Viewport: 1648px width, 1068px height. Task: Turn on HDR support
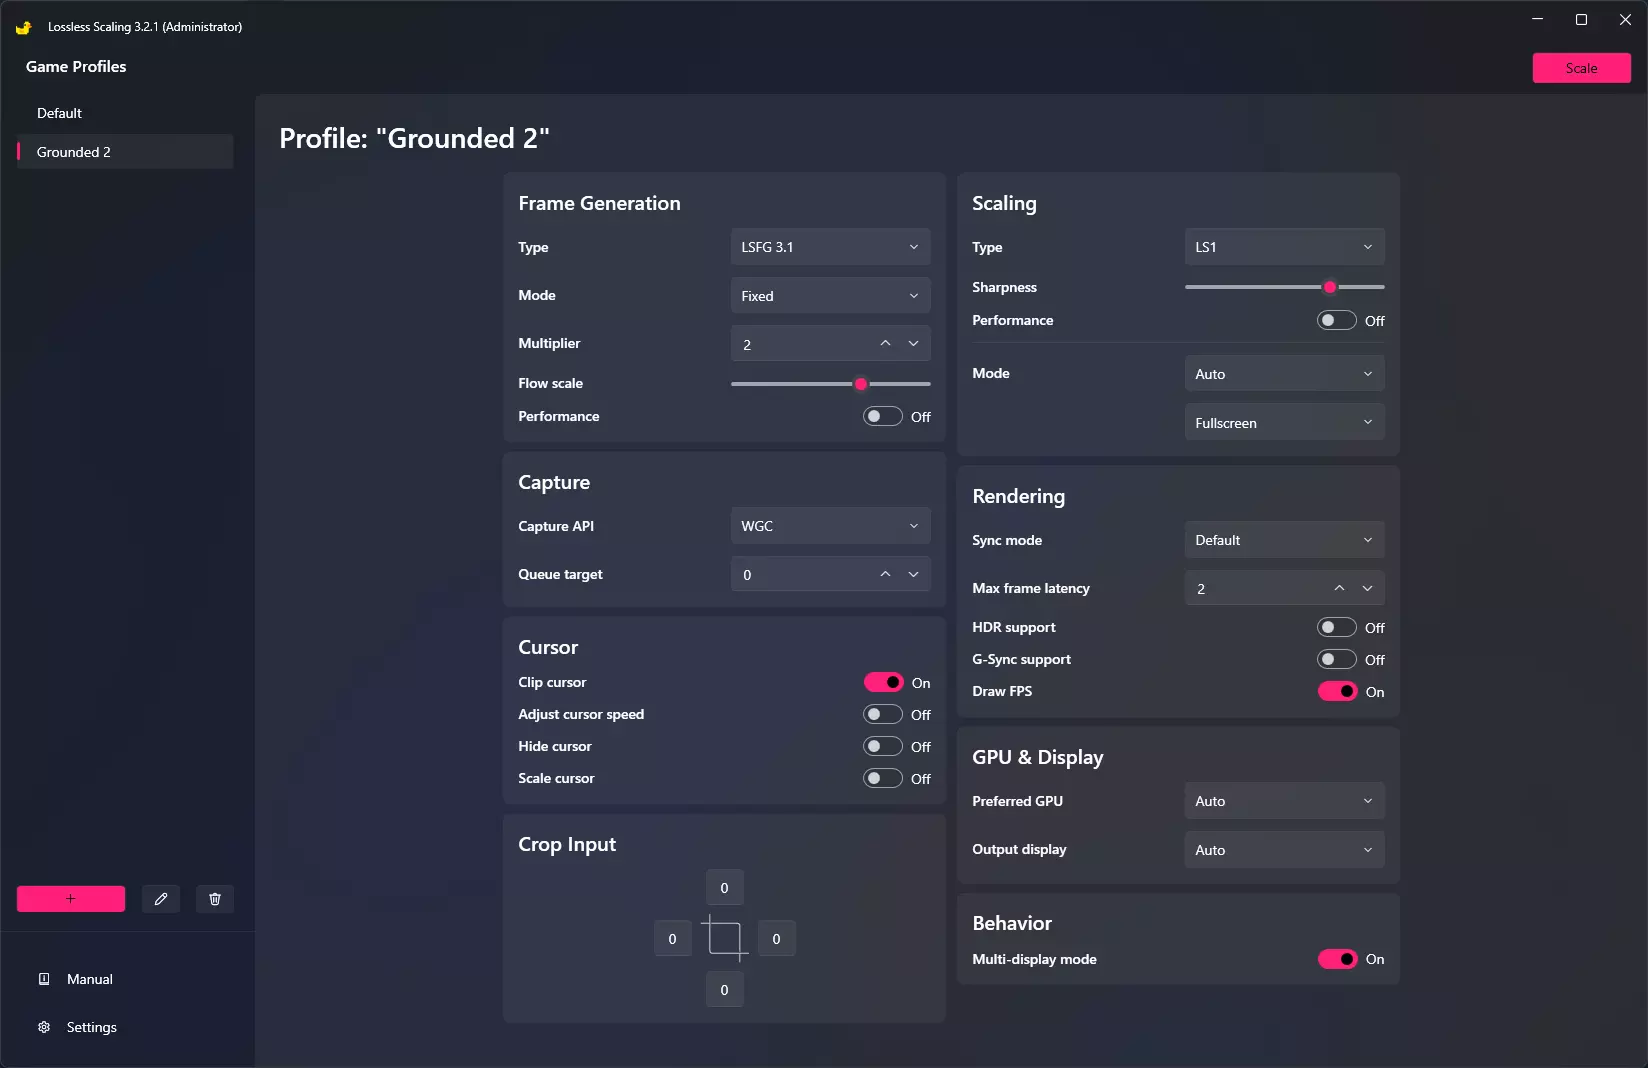pyautogui.click(x=1337, y=627)
